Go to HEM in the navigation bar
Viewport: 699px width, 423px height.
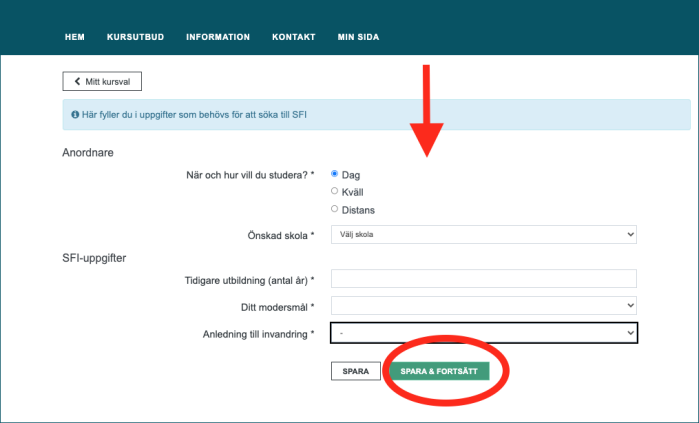74,37
